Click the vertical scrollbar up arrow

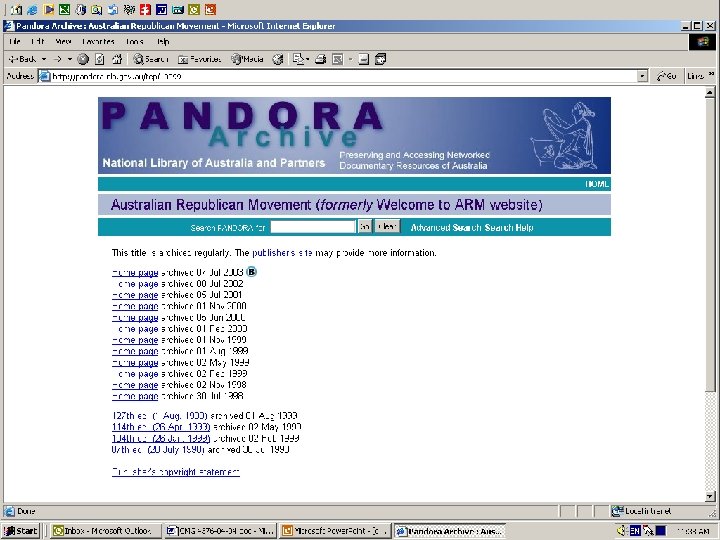[710, 93]
